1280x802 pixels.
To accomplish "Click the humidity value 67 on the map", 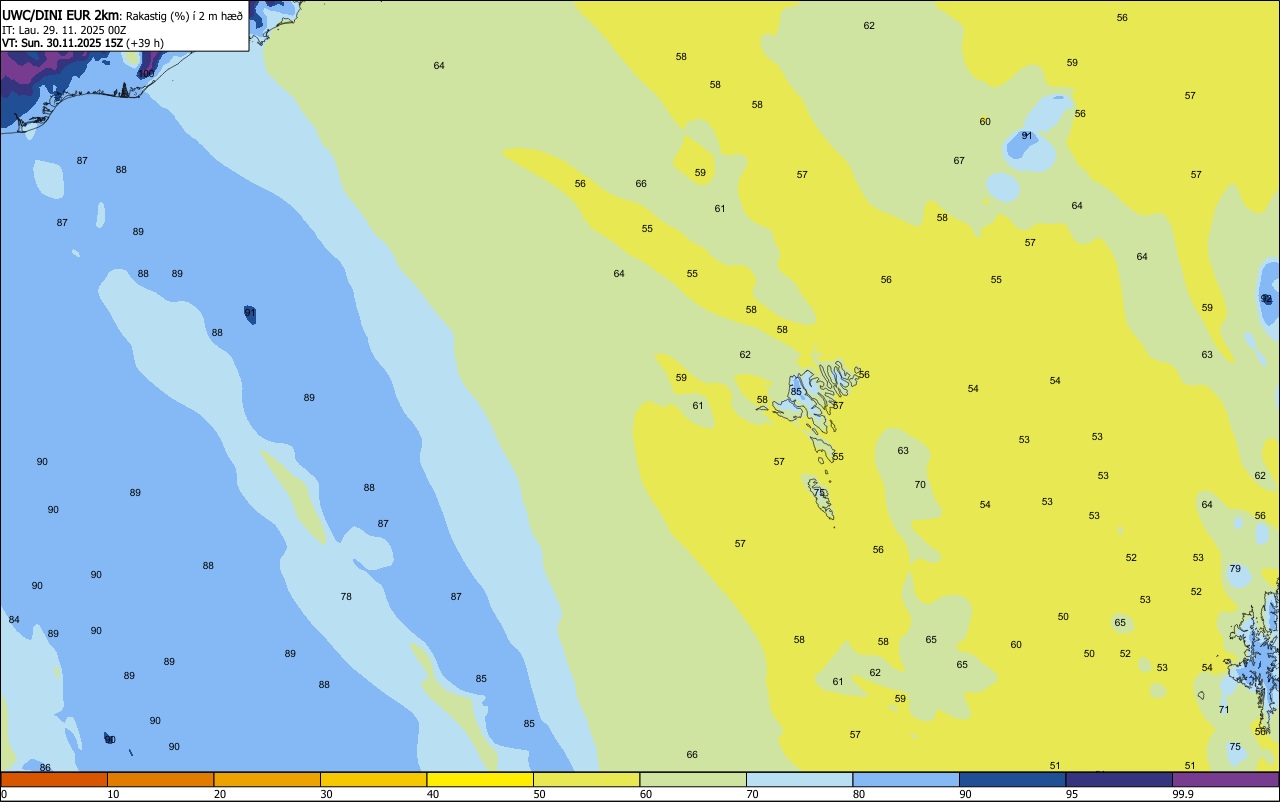I will (959, 160).
